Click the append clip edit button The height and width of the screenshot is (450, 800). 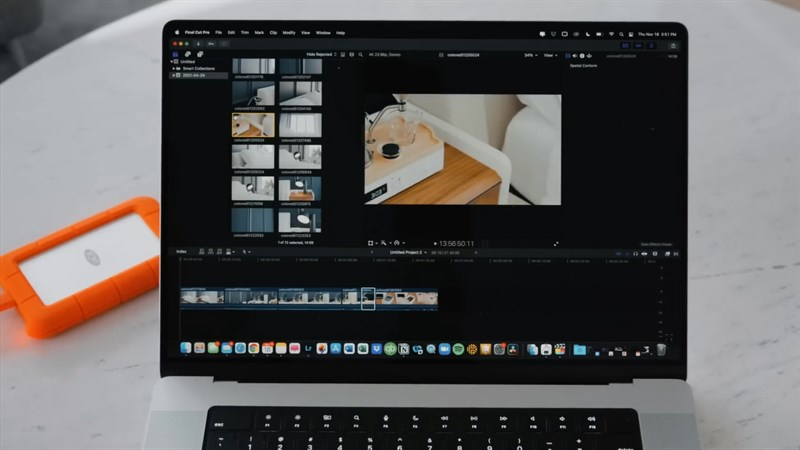coord(219,252)
